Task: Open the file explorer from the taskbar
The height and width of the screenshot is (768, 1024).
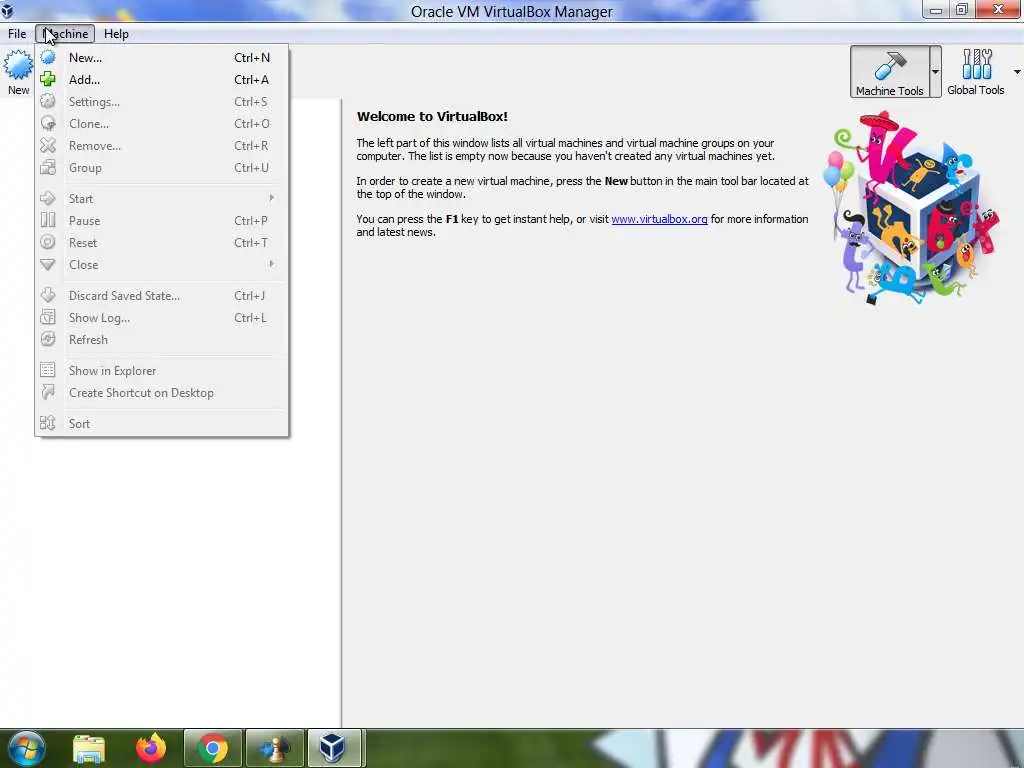Action: (x=89, y=748)
